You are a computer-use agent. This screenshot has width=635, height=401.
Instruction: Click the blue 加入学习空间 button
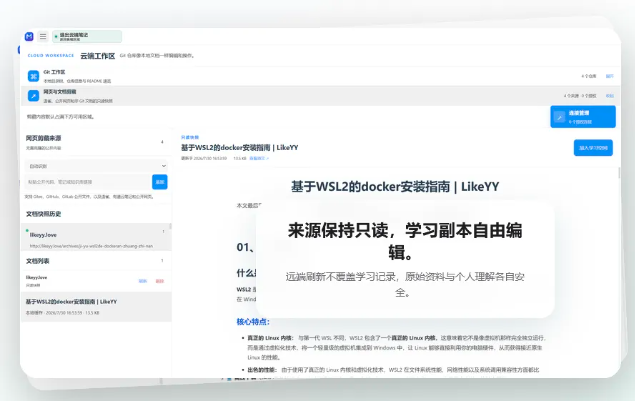coord(593,148)
